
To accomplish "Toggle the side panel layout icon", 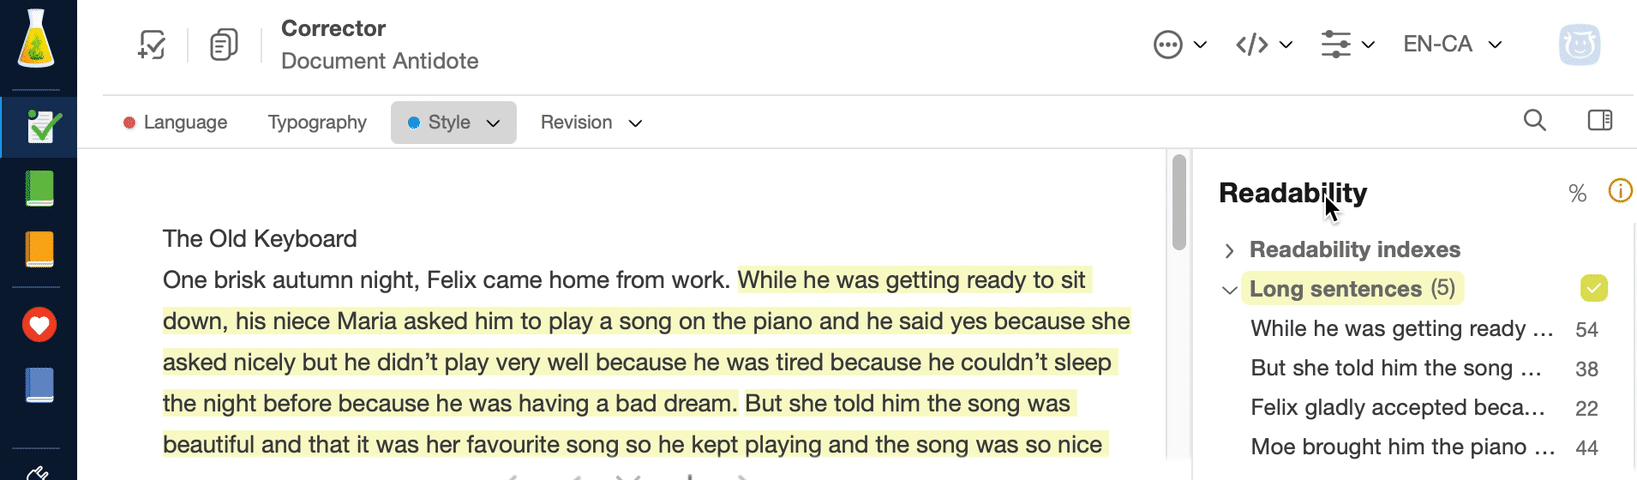I will [x=1599, y=121].
